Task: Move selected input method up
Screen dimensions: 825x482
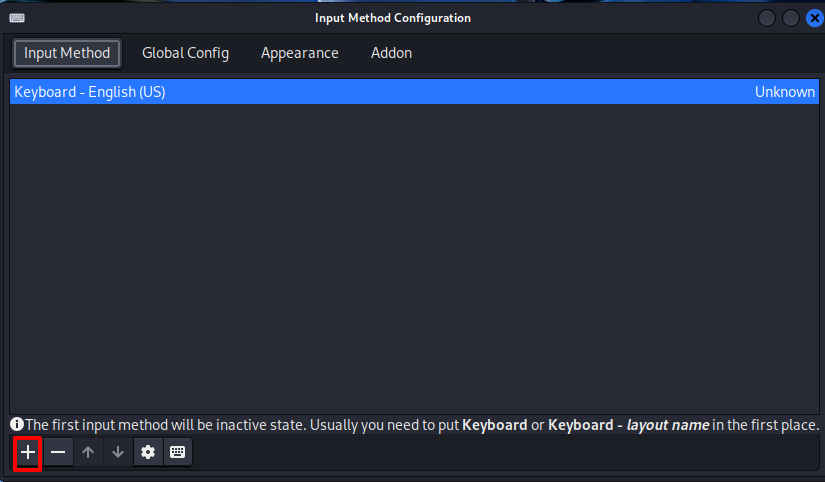Action: [x=88, y=452]
